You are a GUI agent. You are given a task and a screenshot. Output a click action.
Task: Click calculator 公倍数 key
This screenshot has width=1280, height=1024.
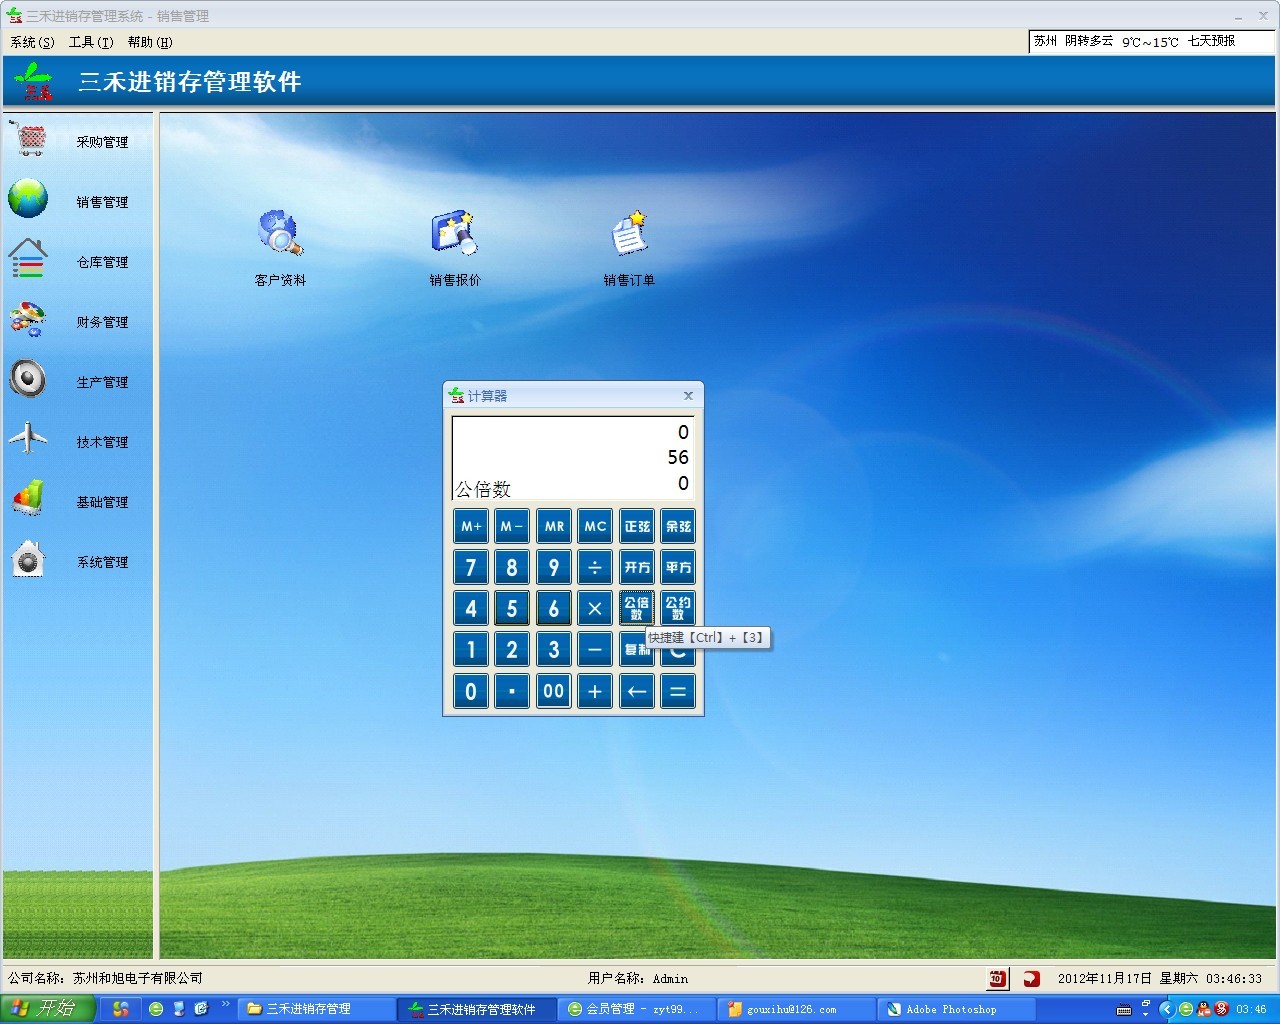tap(637, 608)
